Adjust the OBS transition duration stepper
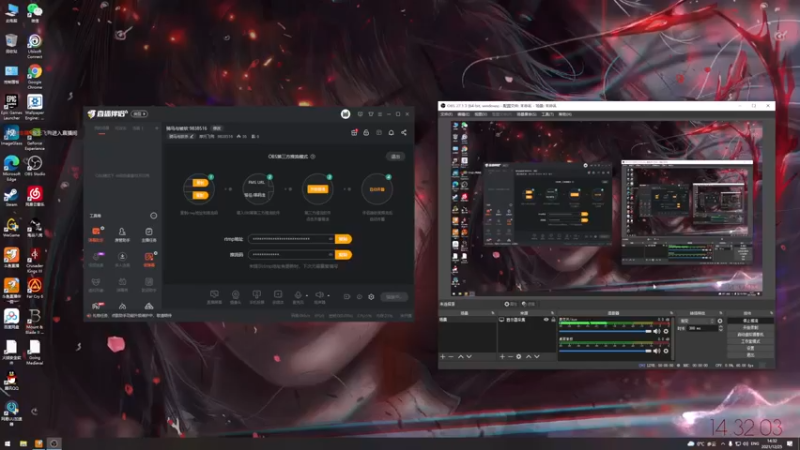Screen dimensions: 800x450 point(720,328)
